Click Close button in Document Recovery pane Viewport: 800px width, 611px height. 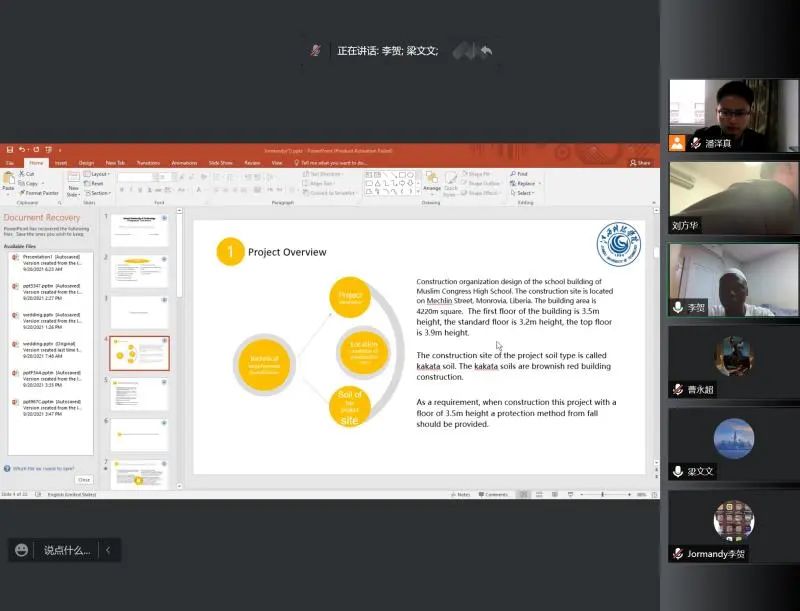84,479
